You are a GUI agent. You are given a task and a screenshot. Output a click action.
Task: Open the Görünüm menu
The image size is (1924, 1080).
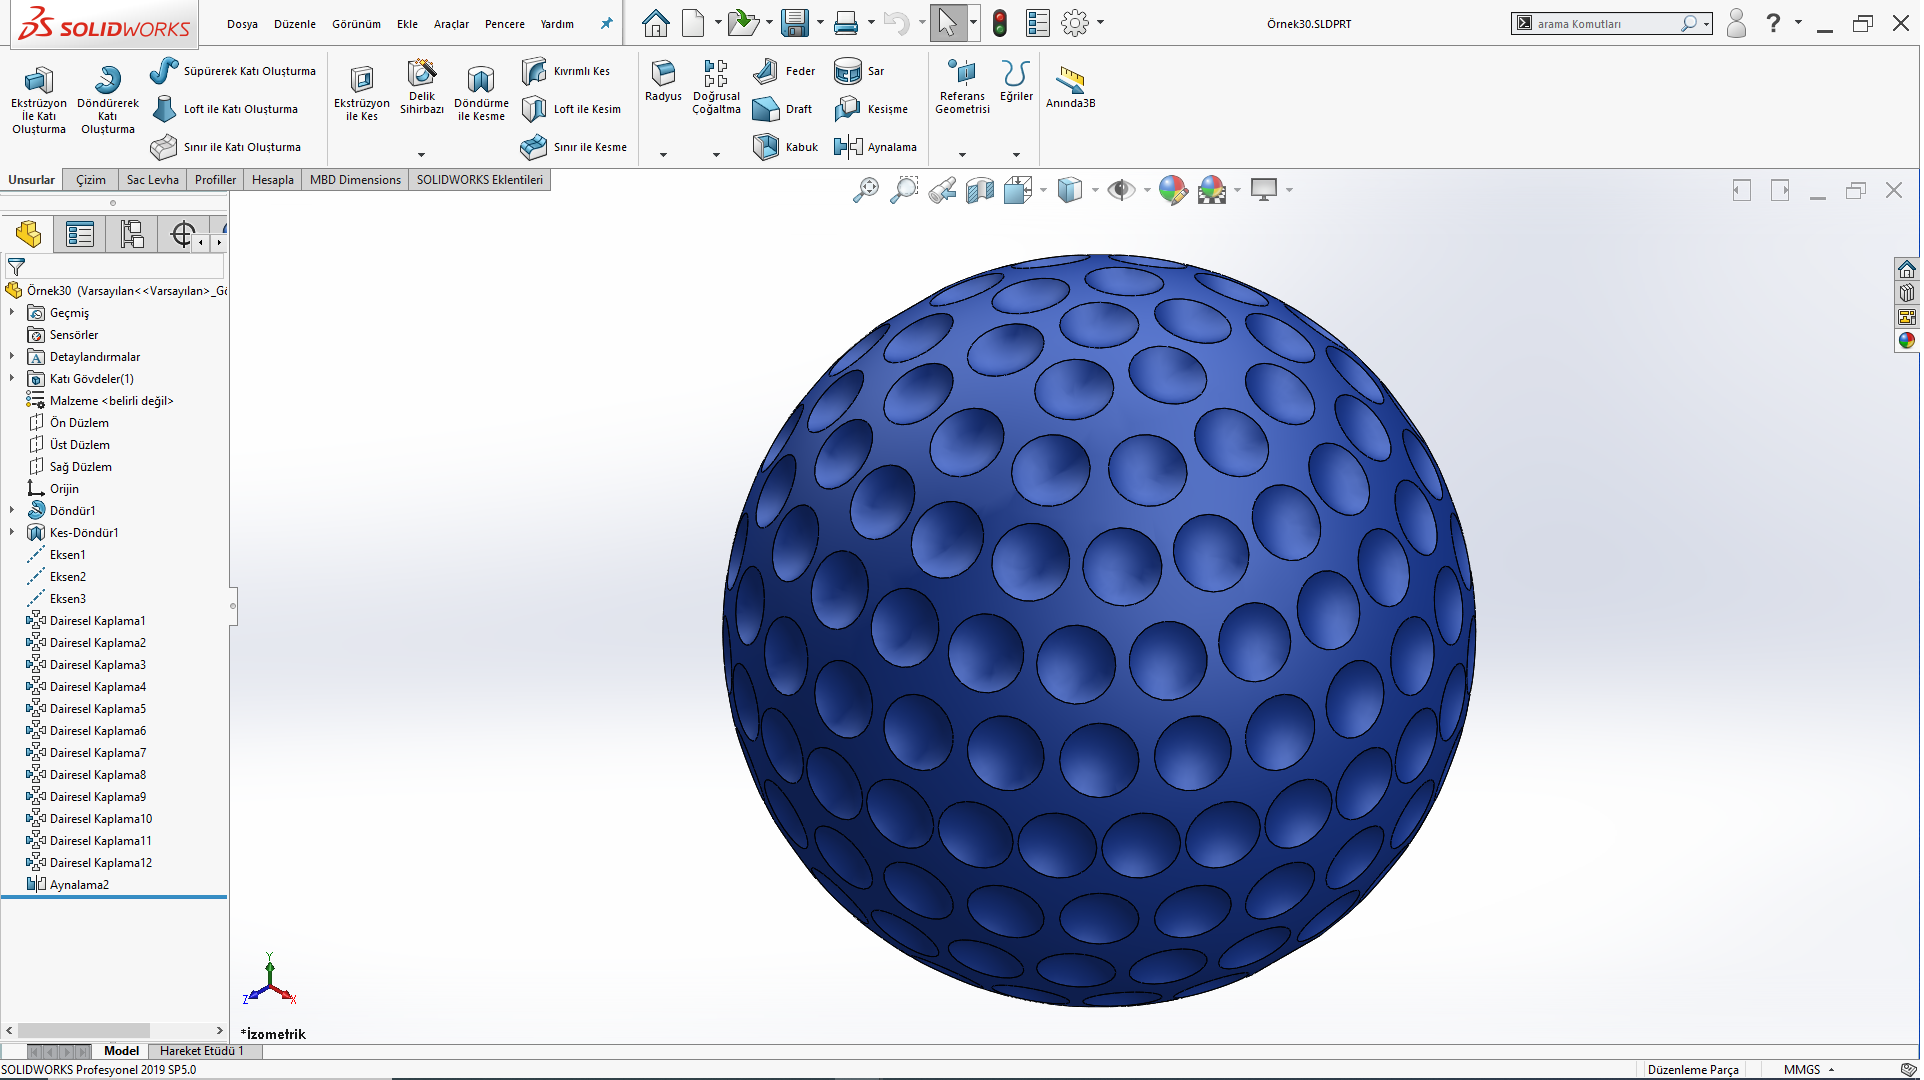[356, 24]
